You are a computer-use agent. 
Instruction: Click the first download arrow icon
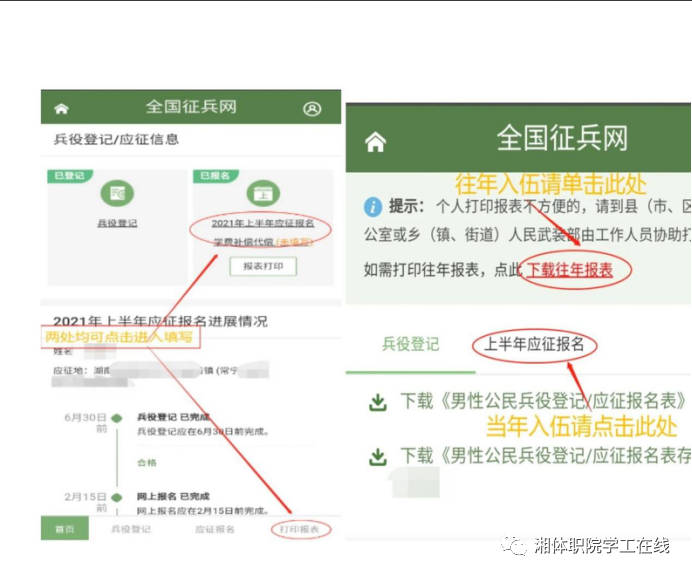pyautogui.click(x=378, y=402)
